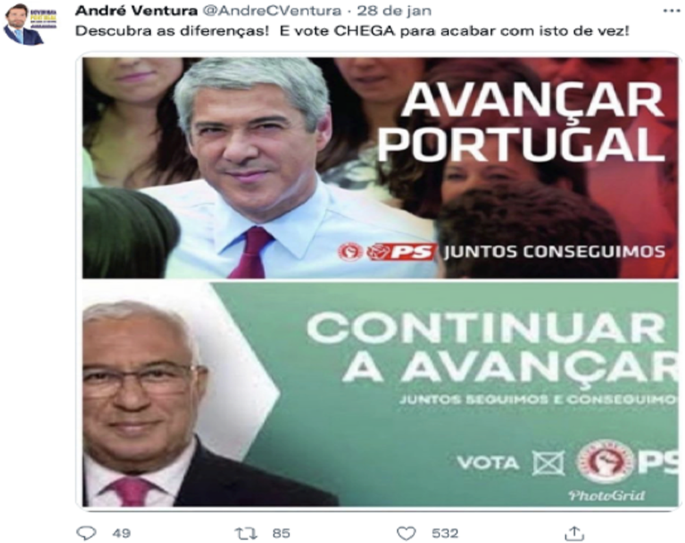
Task: Open the three-dot more options menu
Action: (671, 10)
